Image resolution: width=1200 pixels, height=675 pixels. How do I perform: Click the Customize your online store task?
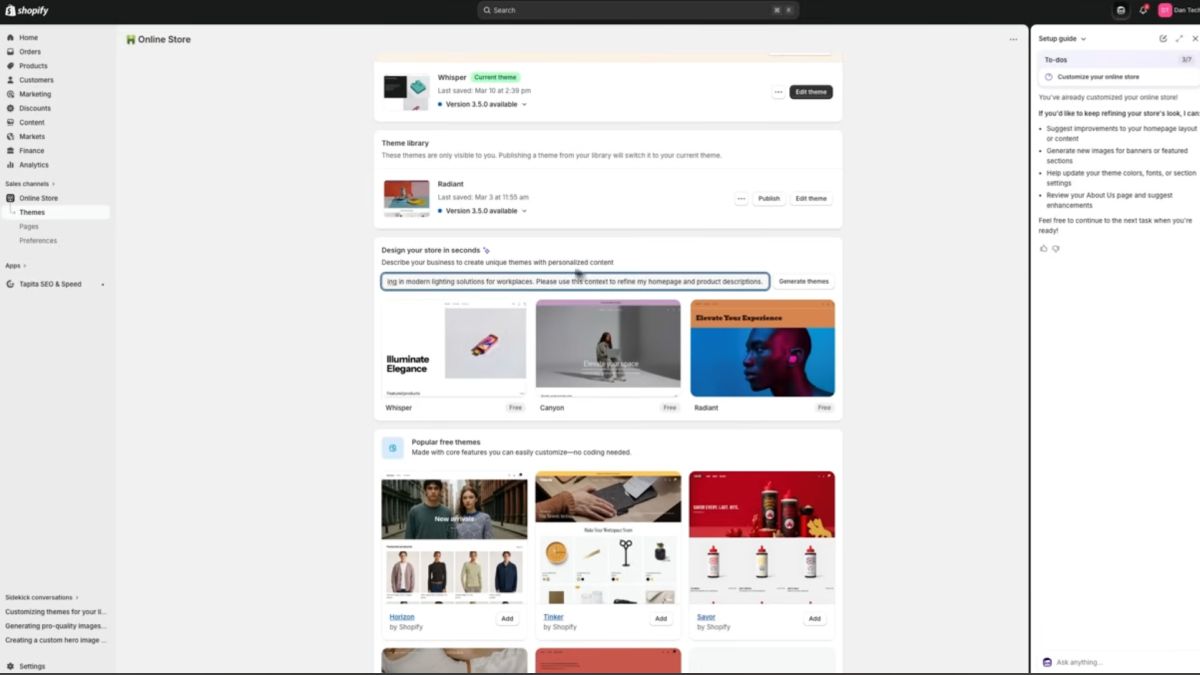(1098, 77)
